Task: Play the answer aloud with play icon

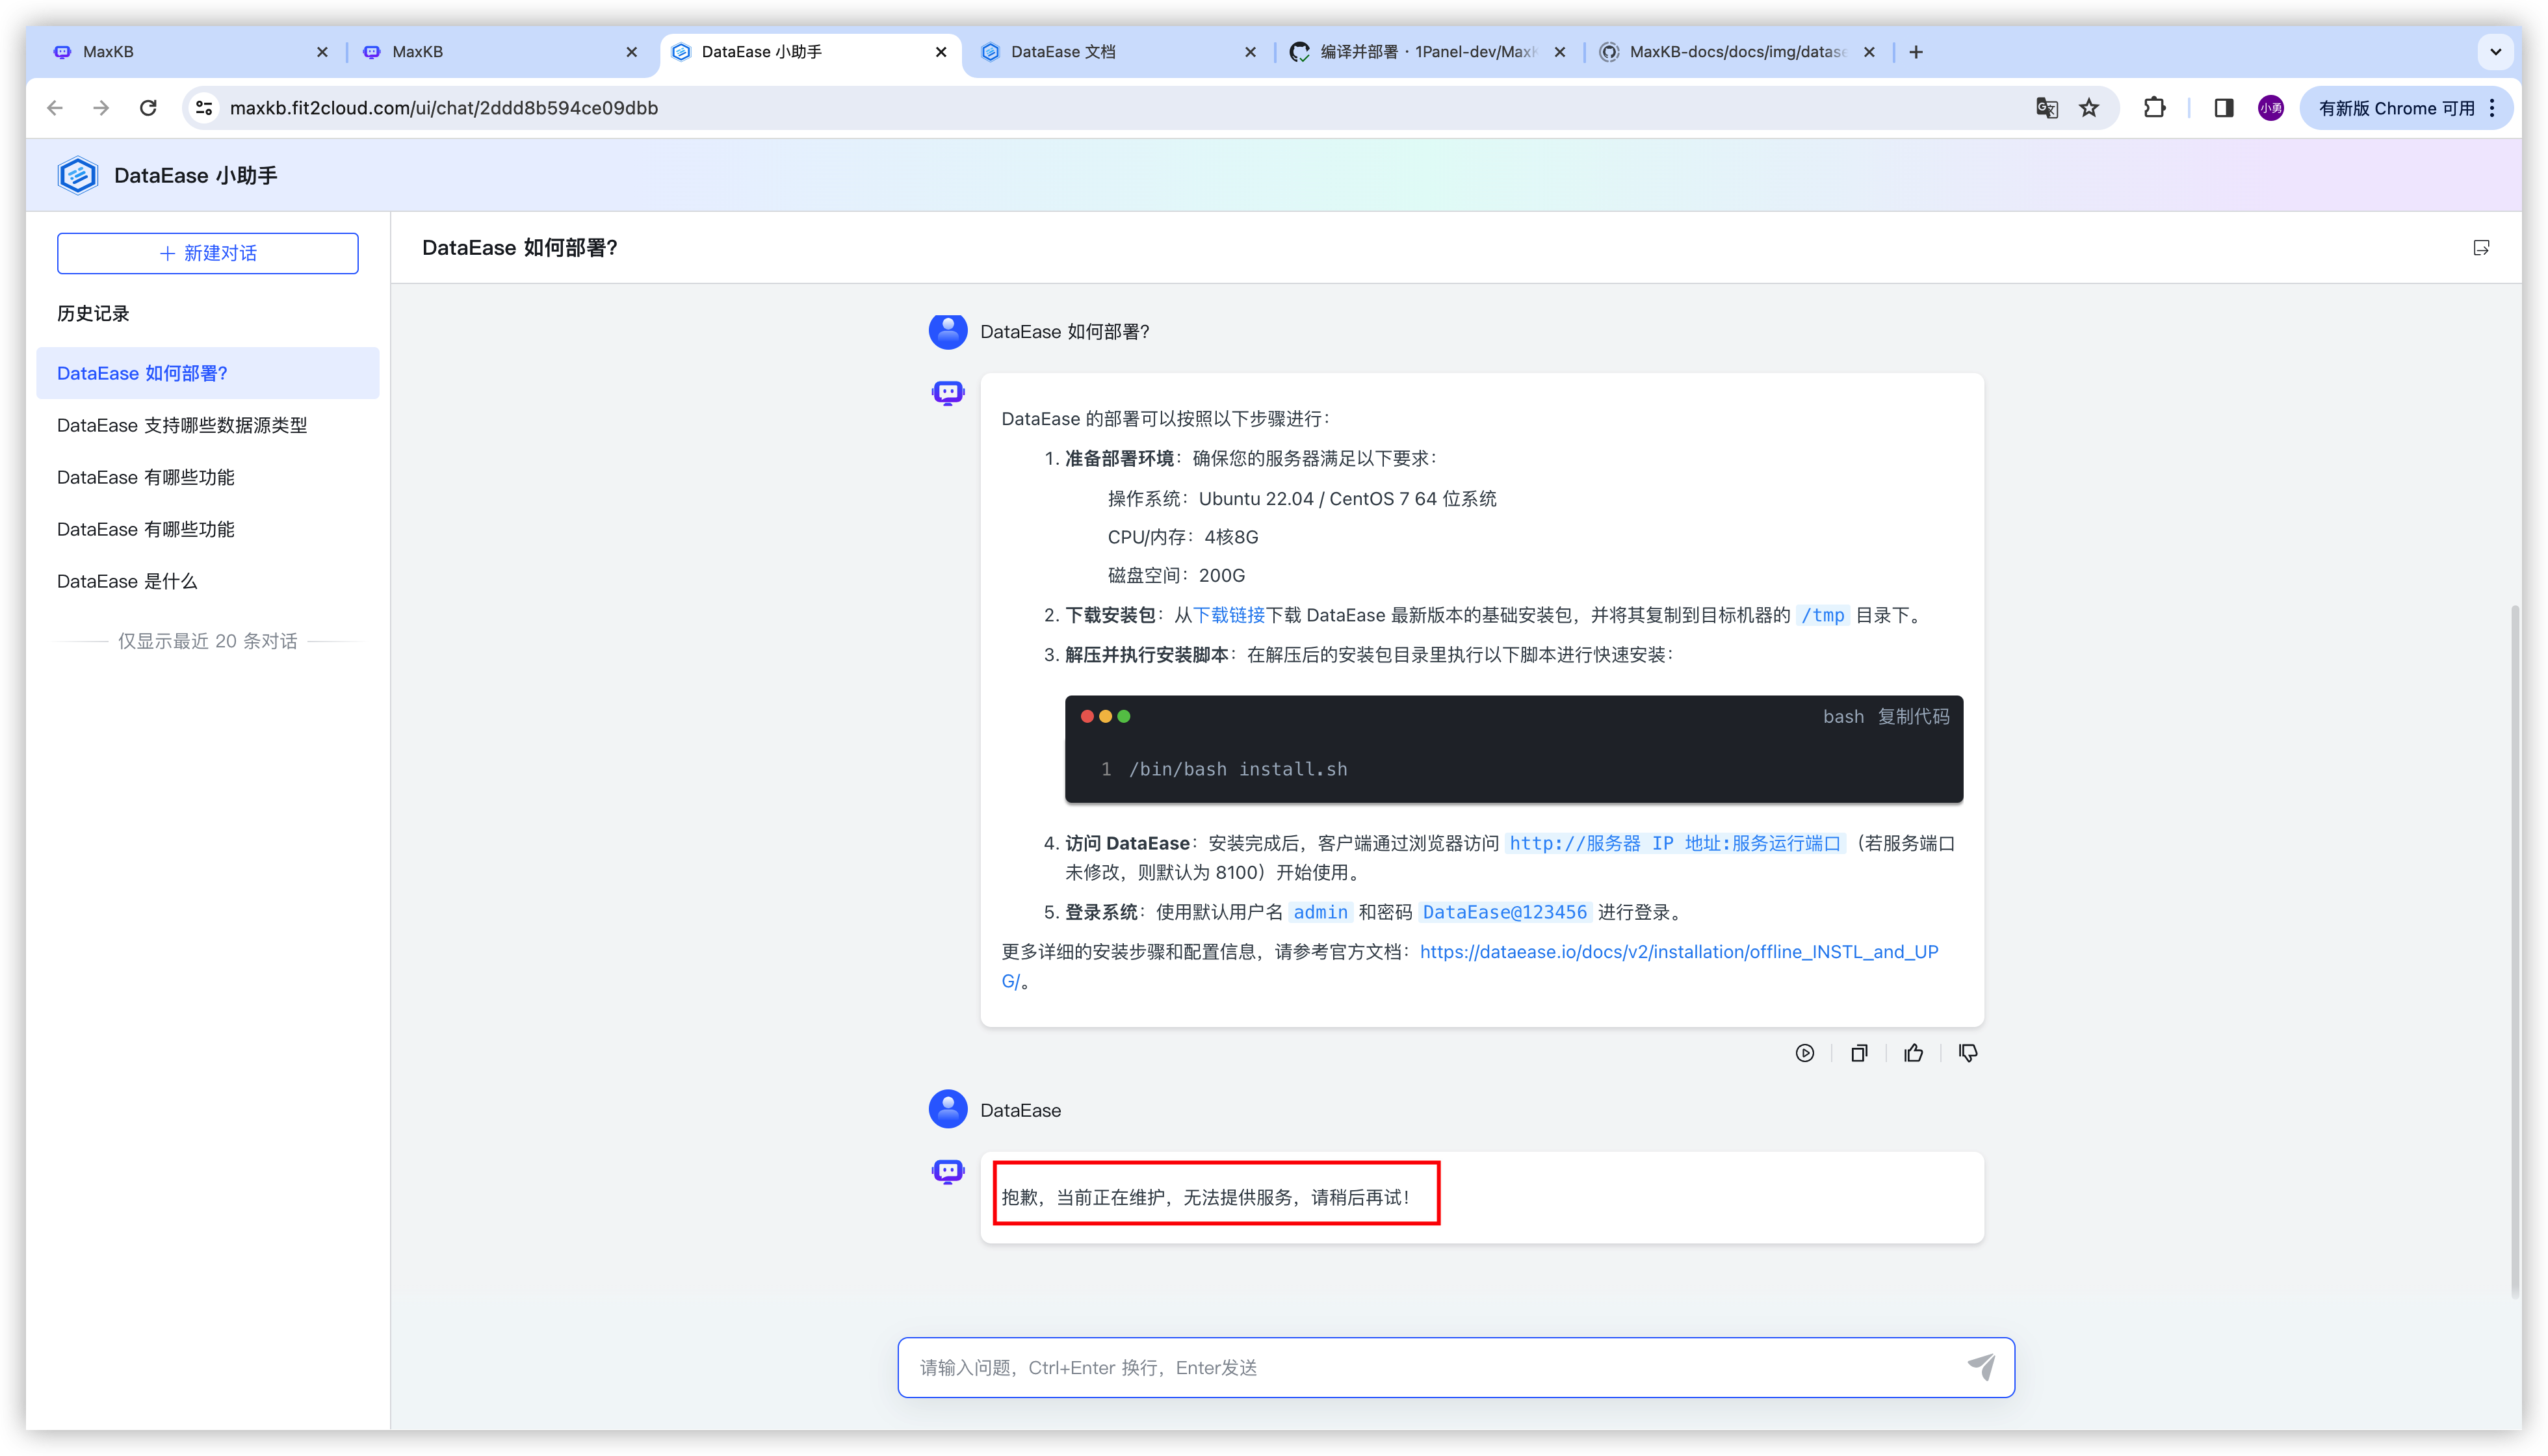Action: pyautogui.click(x=1804, y=1053)
